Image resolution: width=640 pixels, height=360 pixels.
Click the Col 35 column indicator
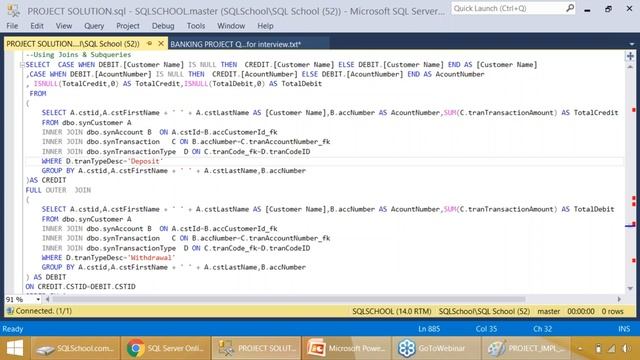tap(486, 329)
